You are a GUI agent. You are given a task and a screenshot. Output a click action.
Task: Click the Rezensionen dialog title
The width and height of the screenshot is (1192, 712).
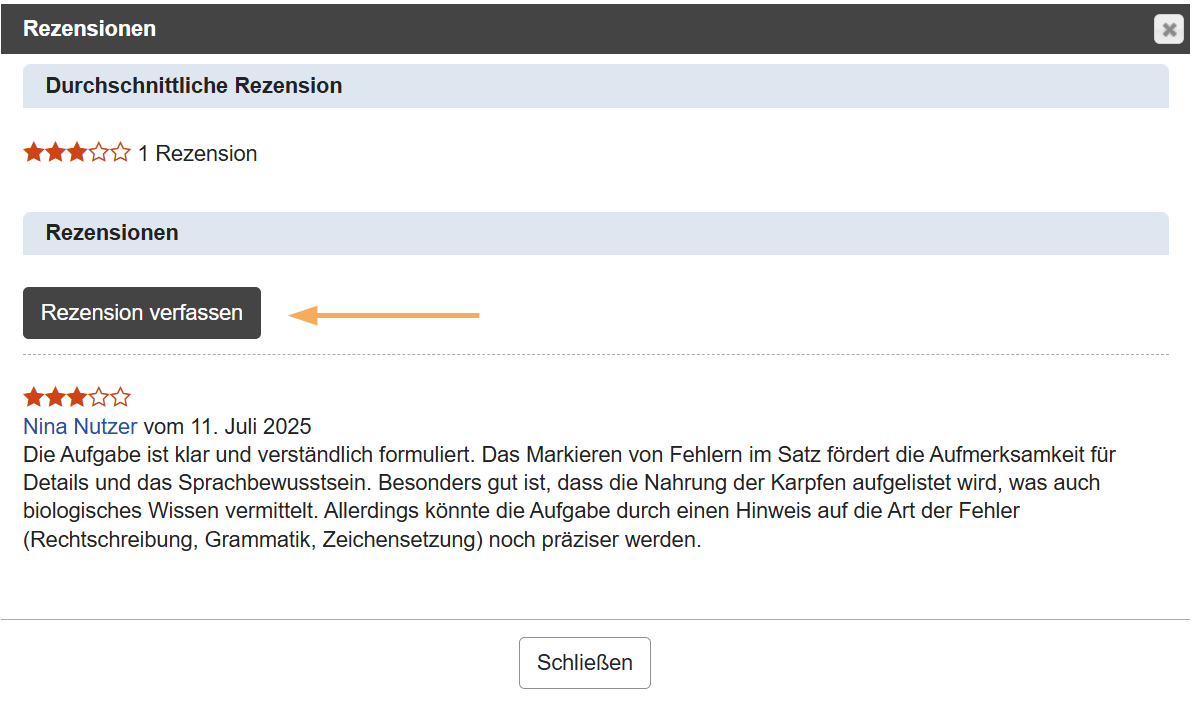[89, 29]
